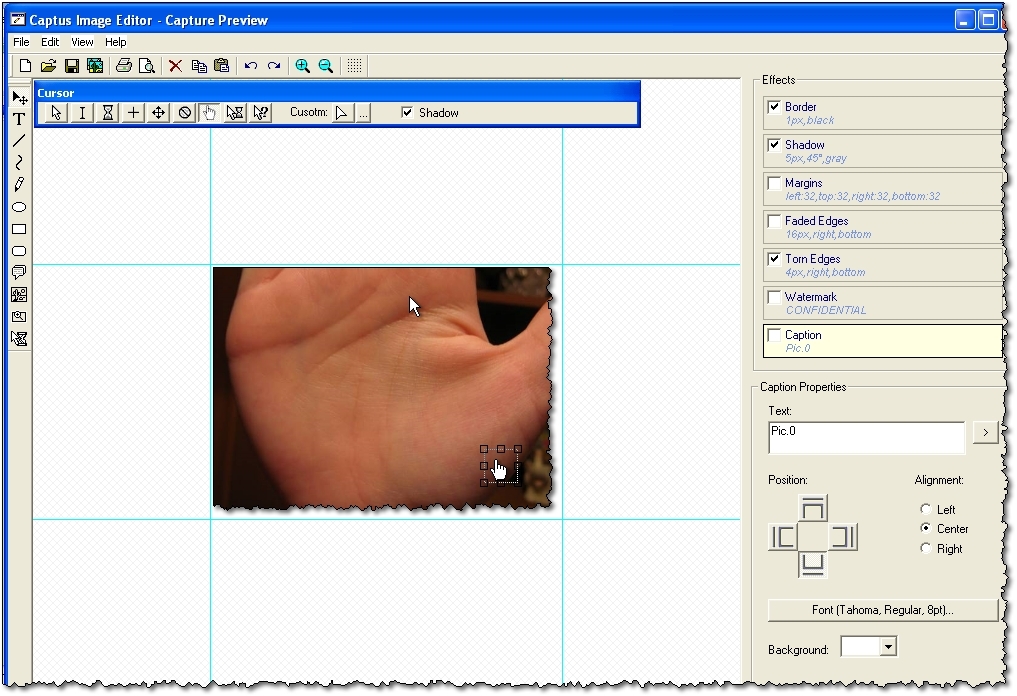This screenshot has width=1017, height=696.
Task: Select the Text tool in left toolbar
Action: point(19,119)
